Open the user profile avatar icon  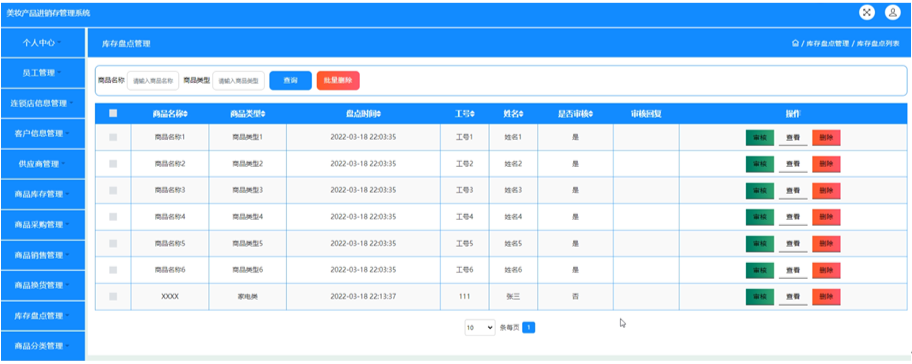pos(893,12)
